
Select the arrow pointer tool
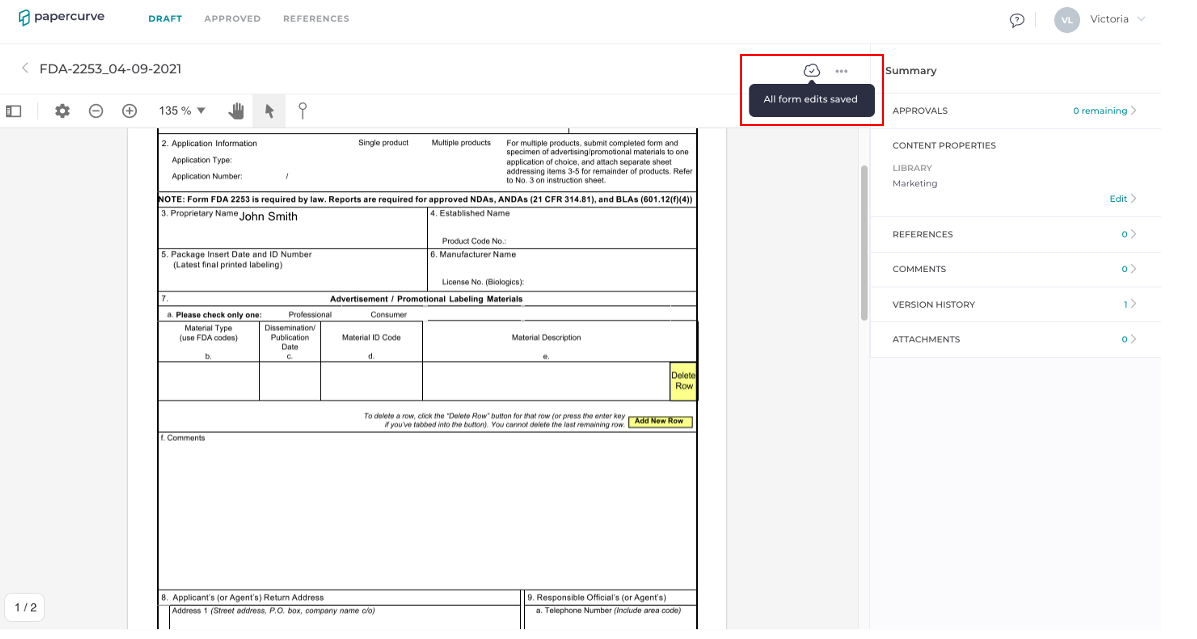click(269, 111)
